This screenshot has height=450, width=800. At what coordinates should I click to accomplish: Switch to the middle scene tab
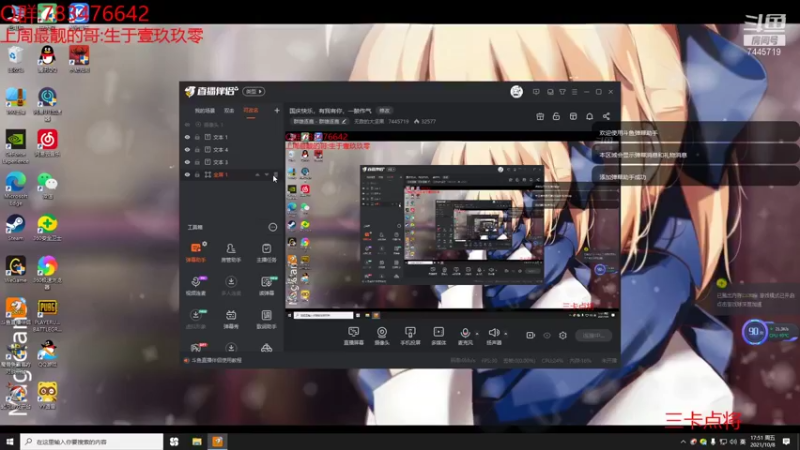(x=229, y=111)
